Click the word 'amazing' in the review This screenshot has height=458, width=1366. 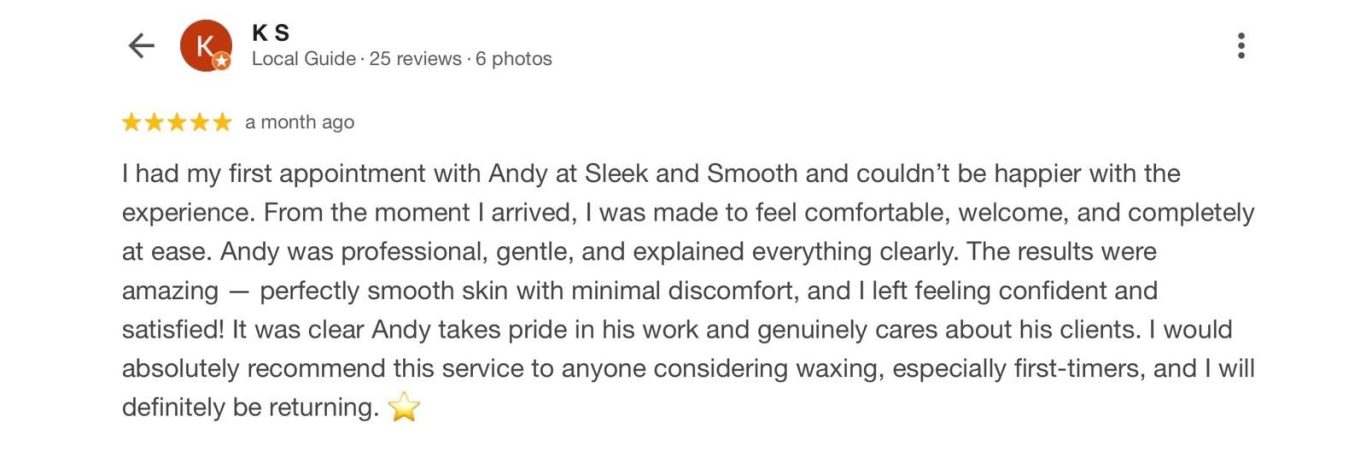pos(170,291)
